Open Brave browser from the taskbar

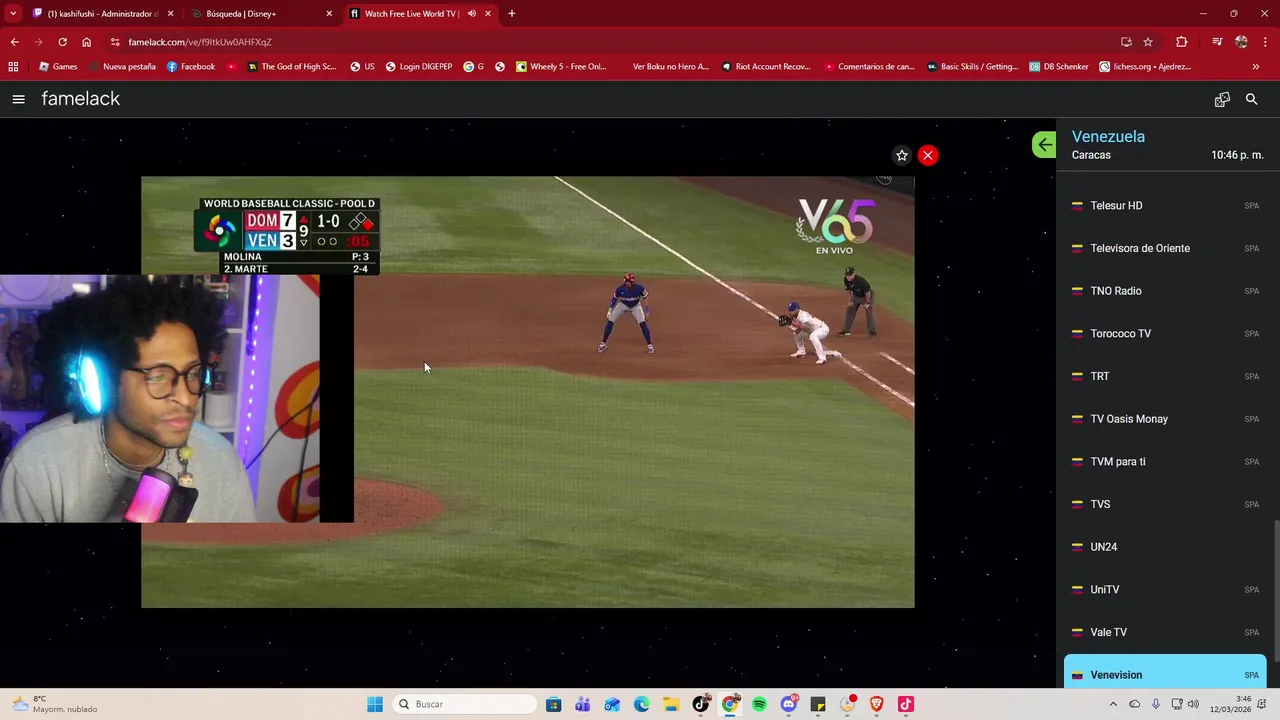(877, 704)
